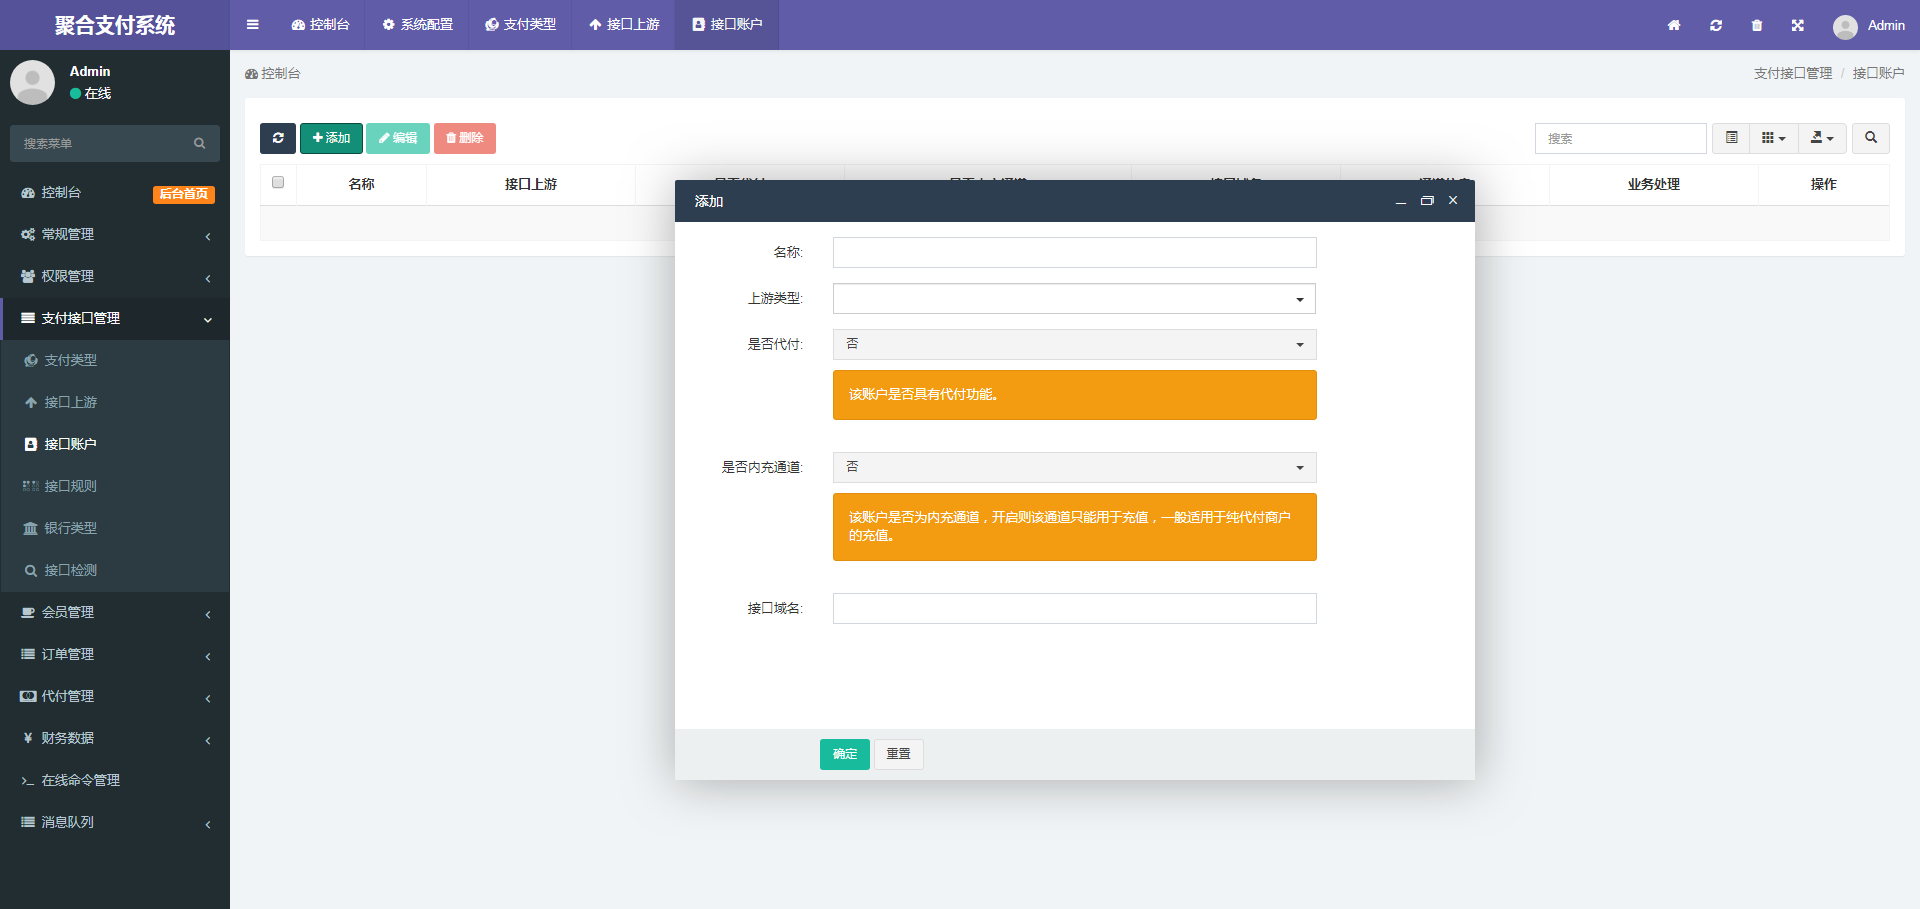Click the 确定 confirm button
Image resolution: width=1920 pixels, height=909 pixels.
coord(844,754)
